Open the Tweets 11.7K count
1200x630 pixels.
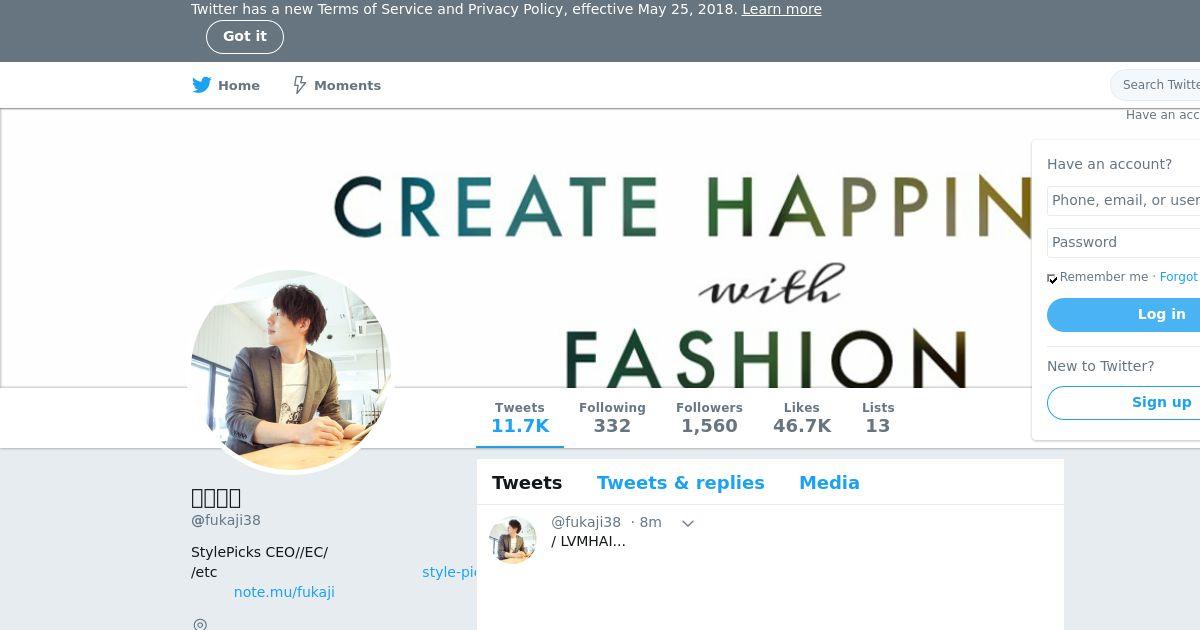pyautogui.click(x=520, y=418)
